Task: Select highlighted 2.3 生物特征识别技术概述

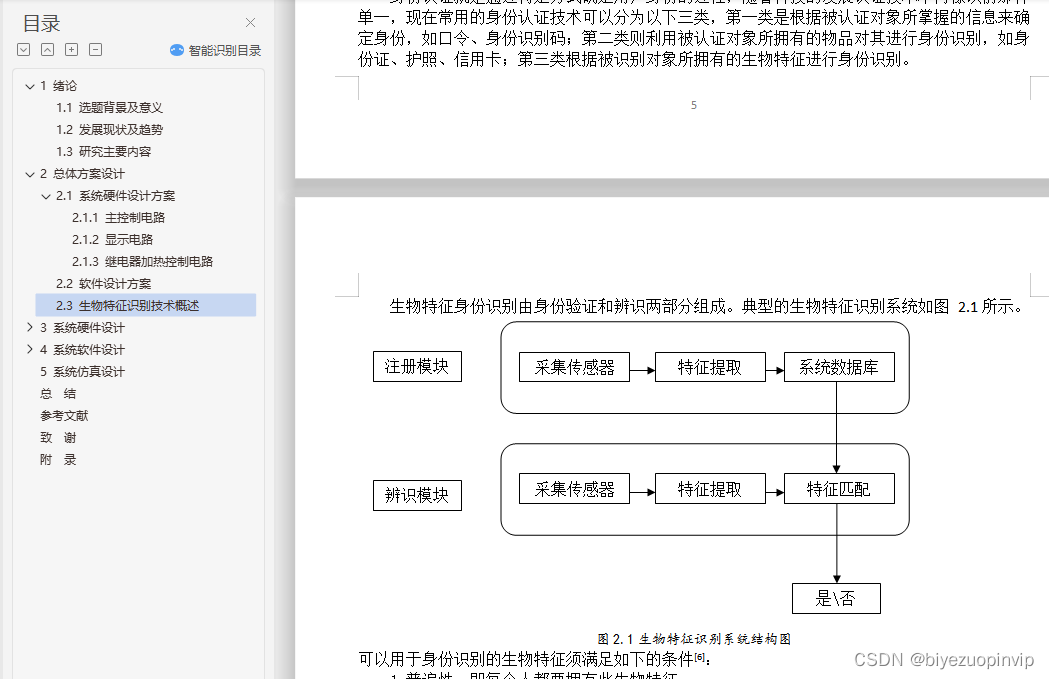Action: pos(146,305)
